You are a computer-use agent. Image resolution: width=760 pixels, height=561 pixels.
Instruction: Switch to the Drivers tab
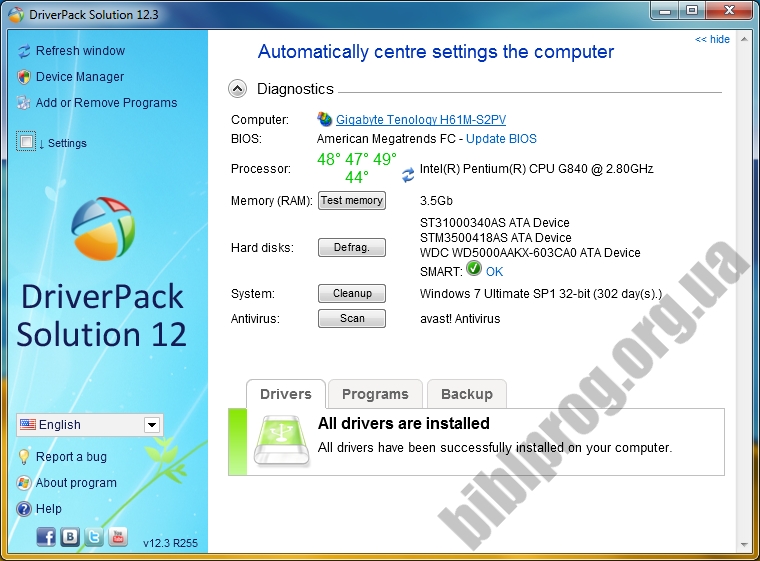point(285,394)
